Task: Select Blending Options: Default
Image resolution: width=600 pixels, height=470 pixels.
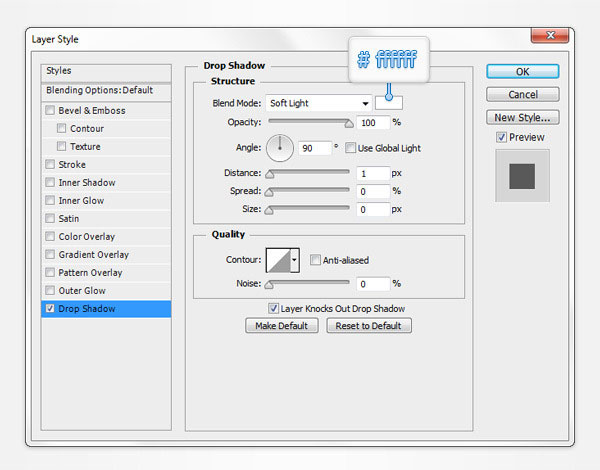Action: click(x=106, y=91)
